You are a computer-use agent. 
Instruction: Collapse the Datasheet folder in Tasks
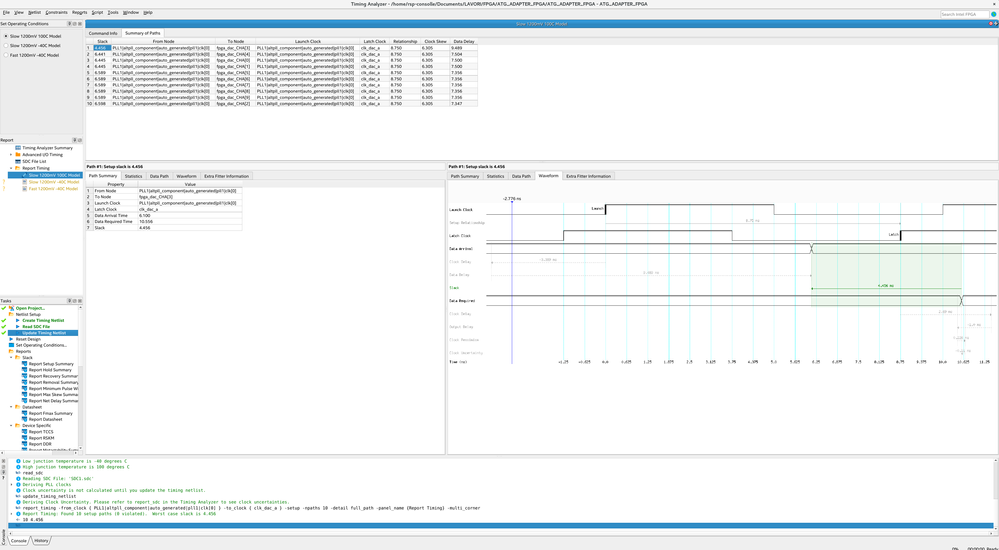pos(11,407)
